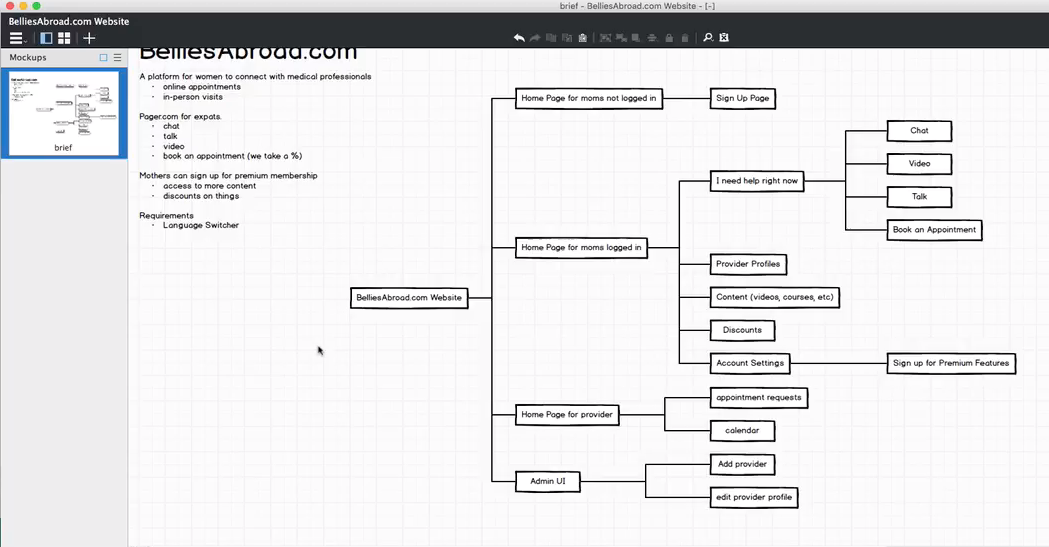The width and height of the screenshot is (1049, 547).
Task: Select the Add provider box
Action: 743,464
